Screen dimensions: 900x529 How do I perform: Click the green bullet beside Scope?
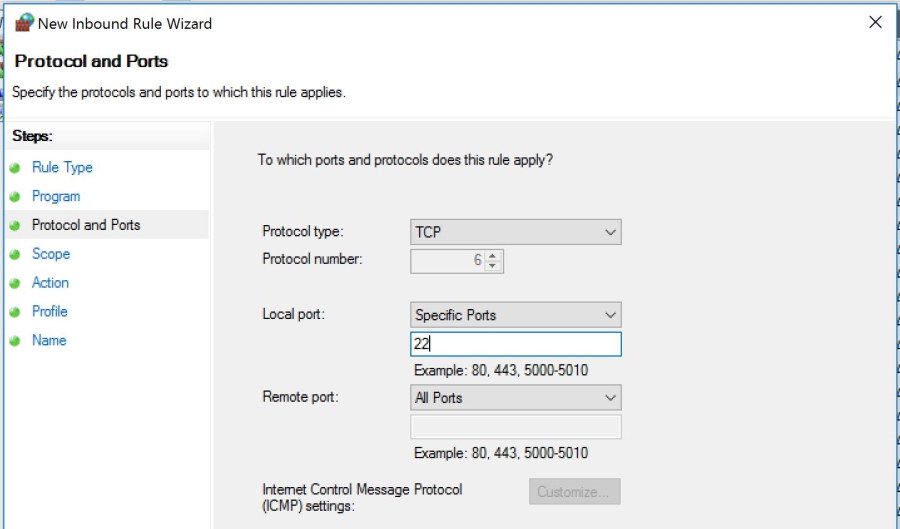15,254
